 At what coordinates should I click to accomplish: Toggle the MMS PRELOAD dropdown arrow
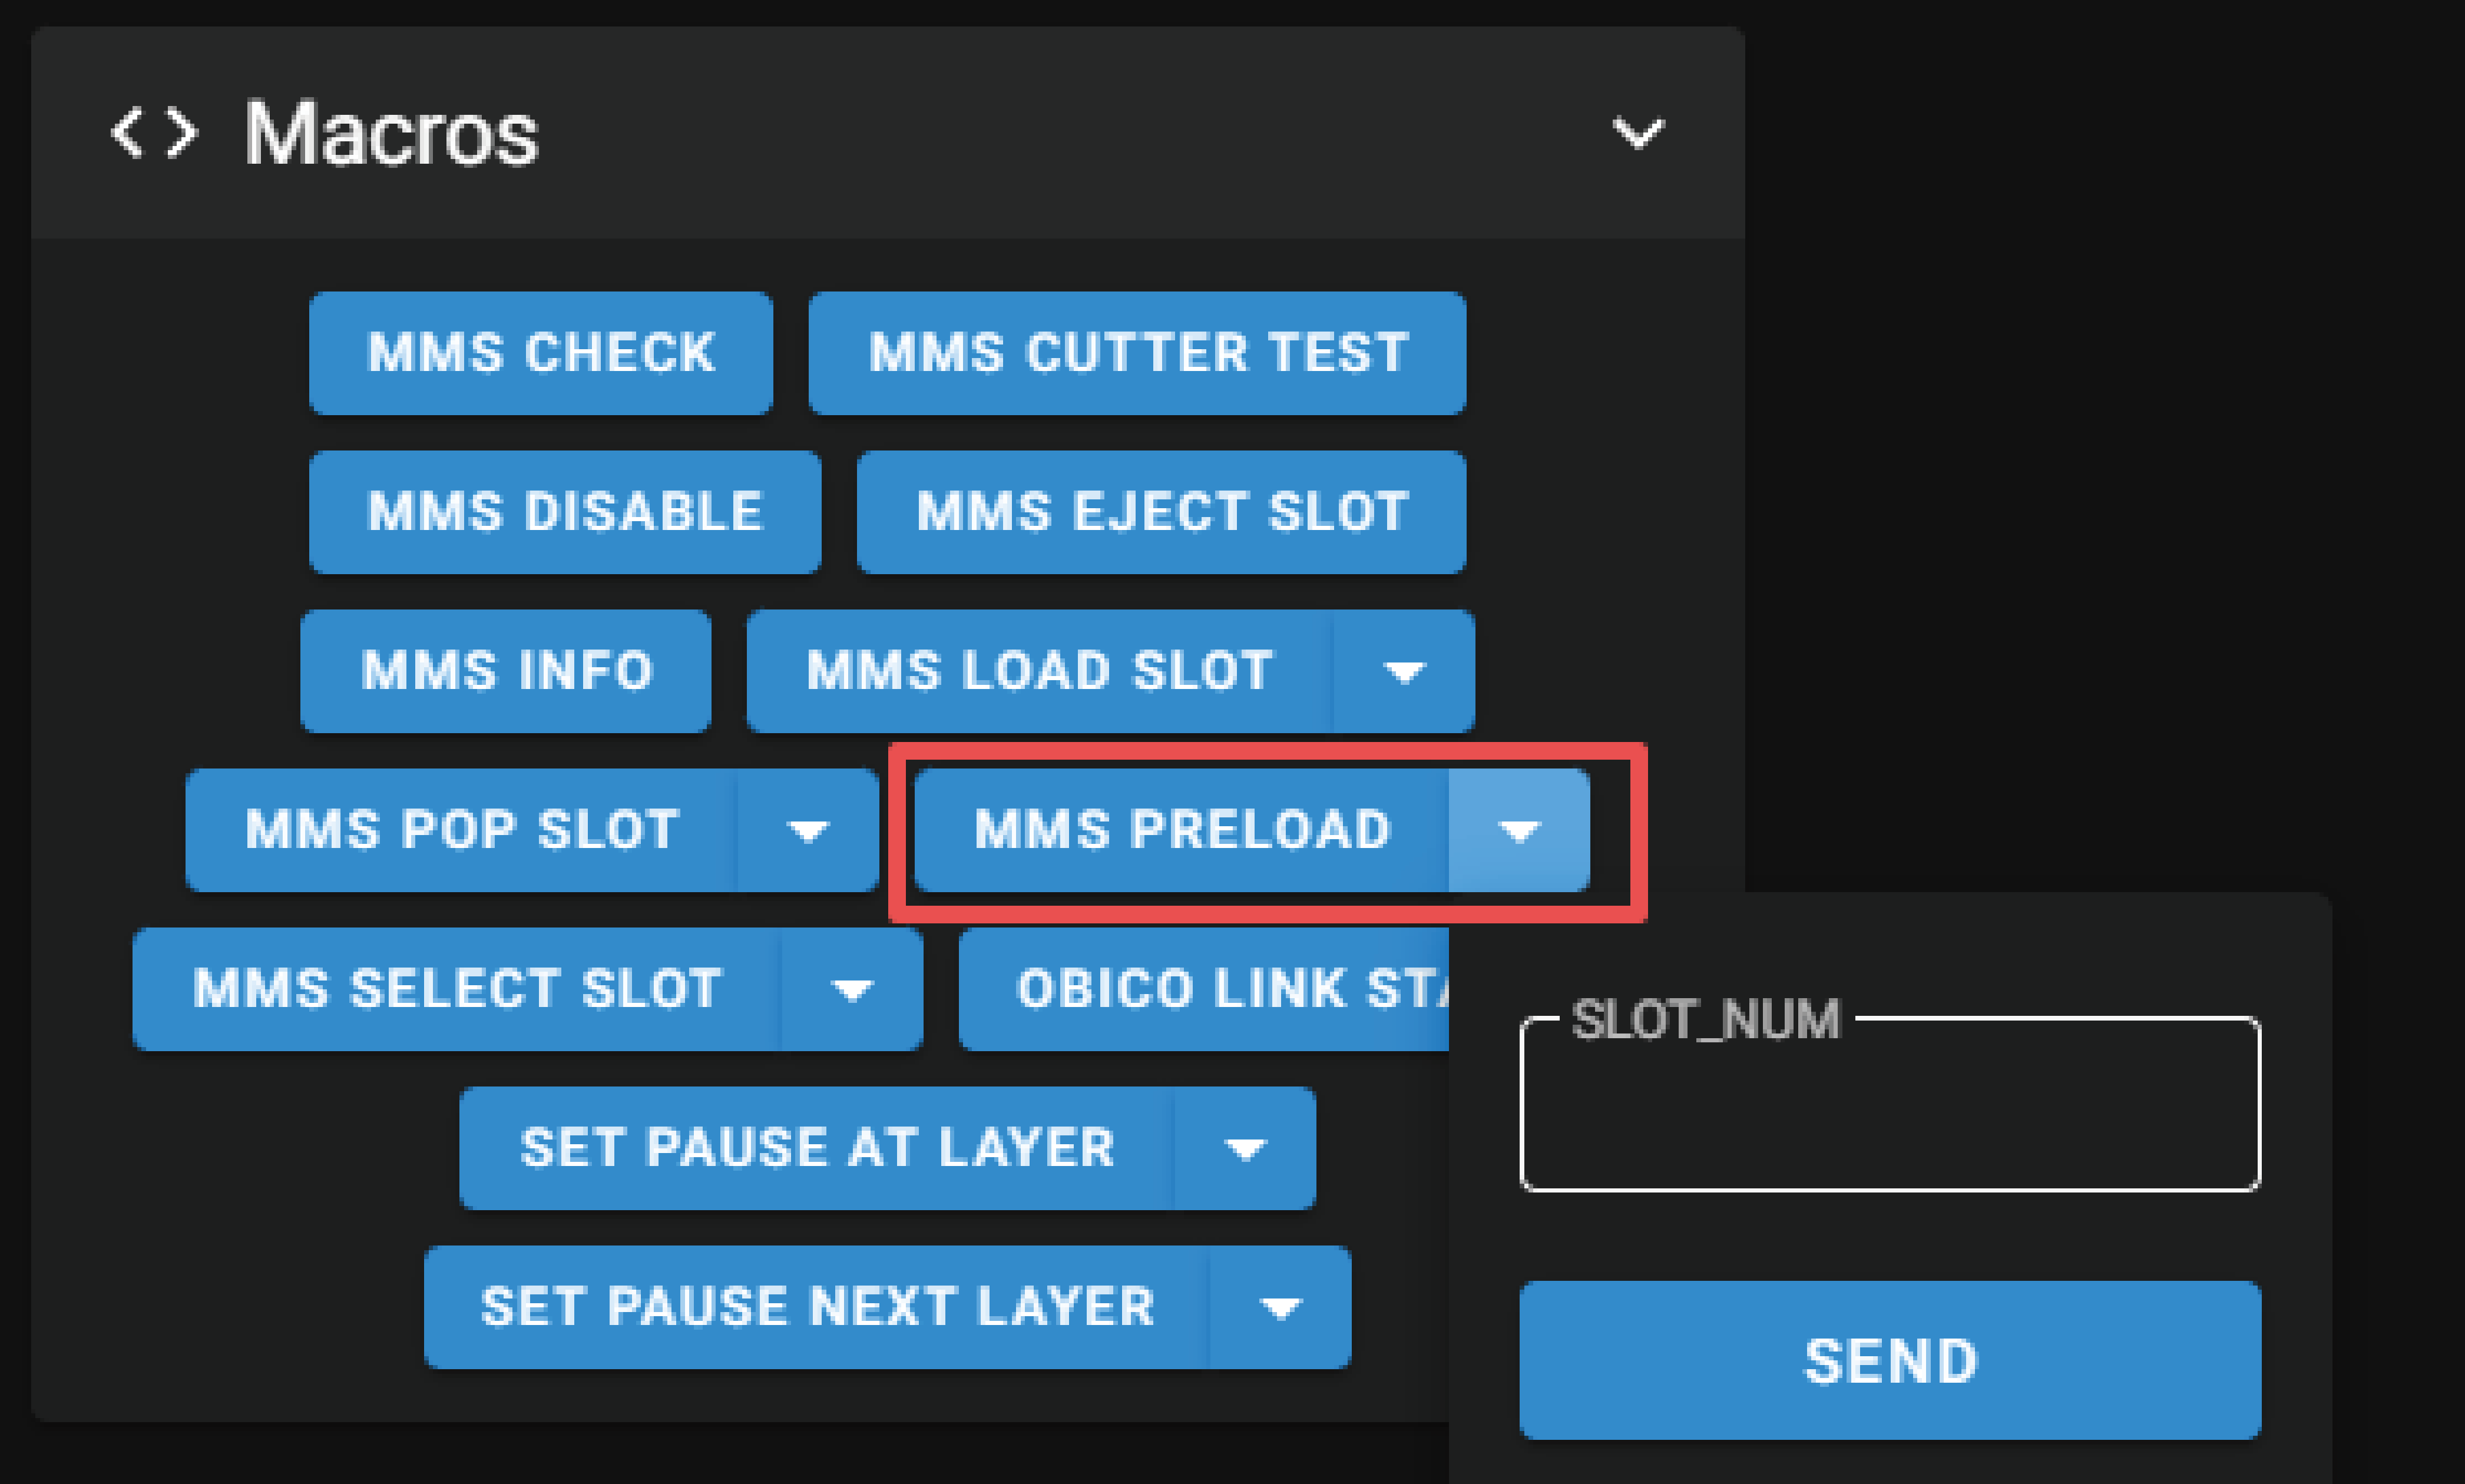tap(1519, 830)
